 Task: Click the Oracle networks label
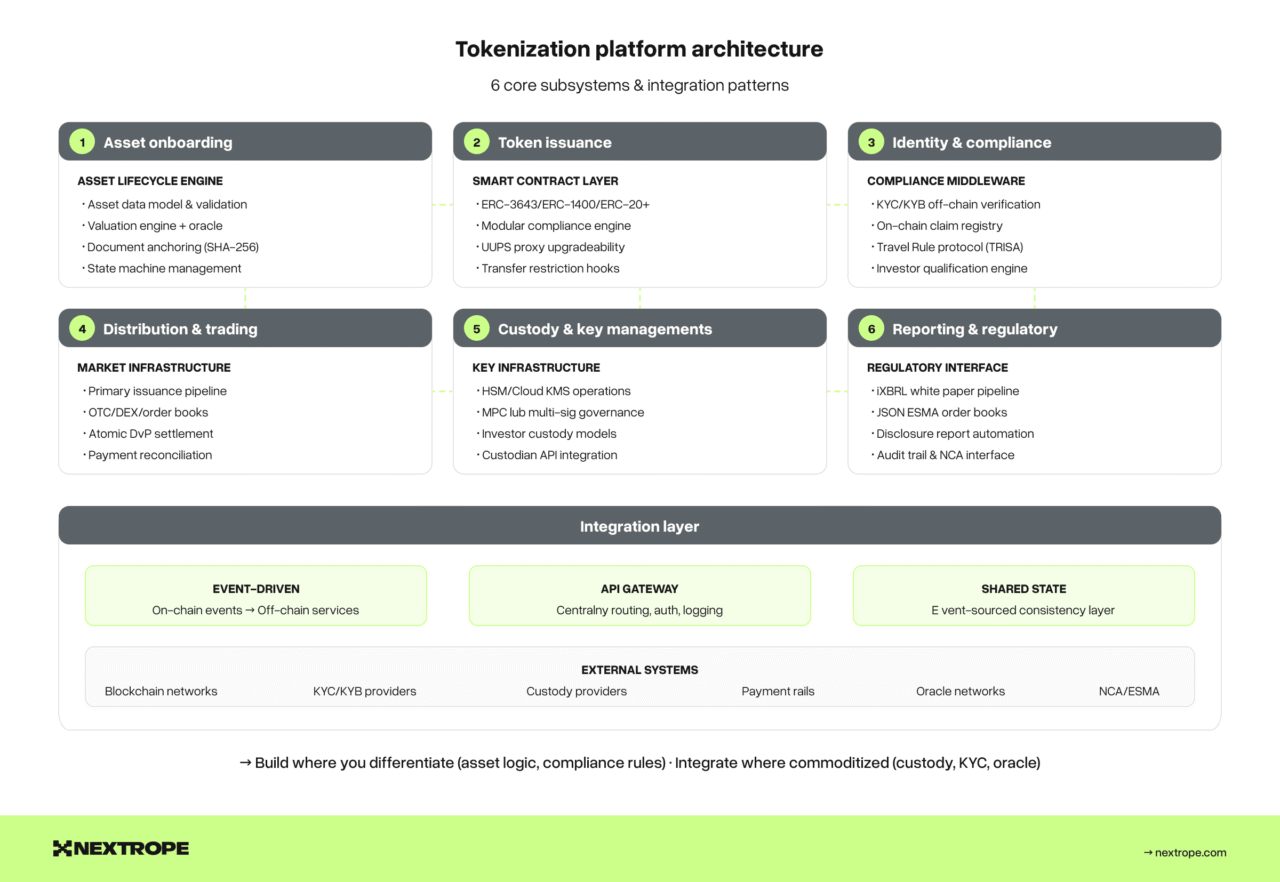(x=960, y=691)
